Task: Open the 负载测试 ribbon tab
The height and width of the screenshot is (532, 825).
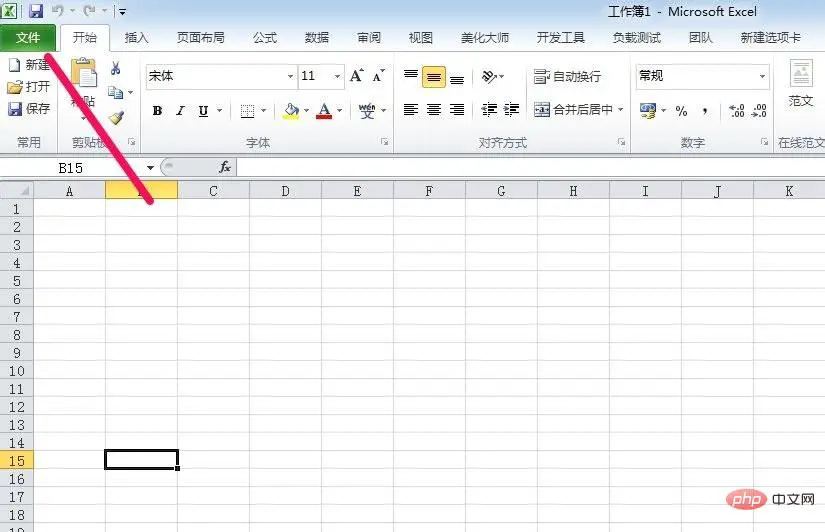Action: point(637,38)
